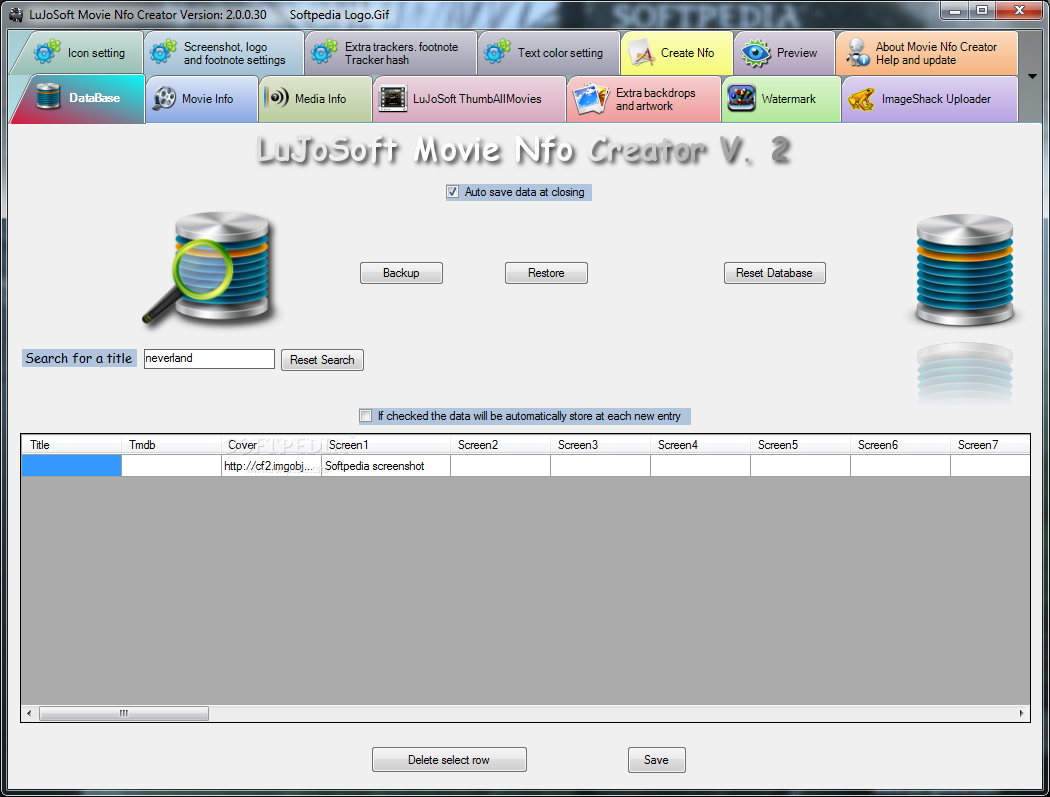Click the Search for a title input field
Viewport: 1050px width, 797px height.
pos(209,358)
